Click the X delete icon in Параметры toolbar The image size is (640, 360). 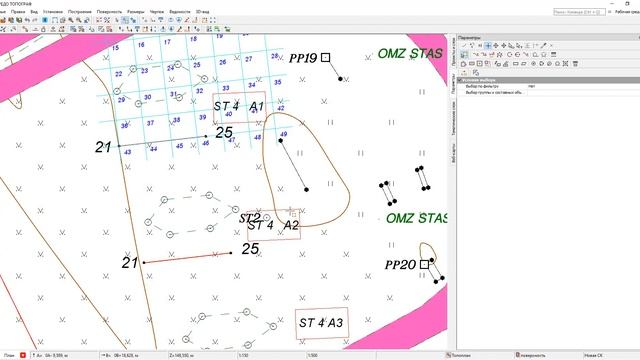point(551,45)
